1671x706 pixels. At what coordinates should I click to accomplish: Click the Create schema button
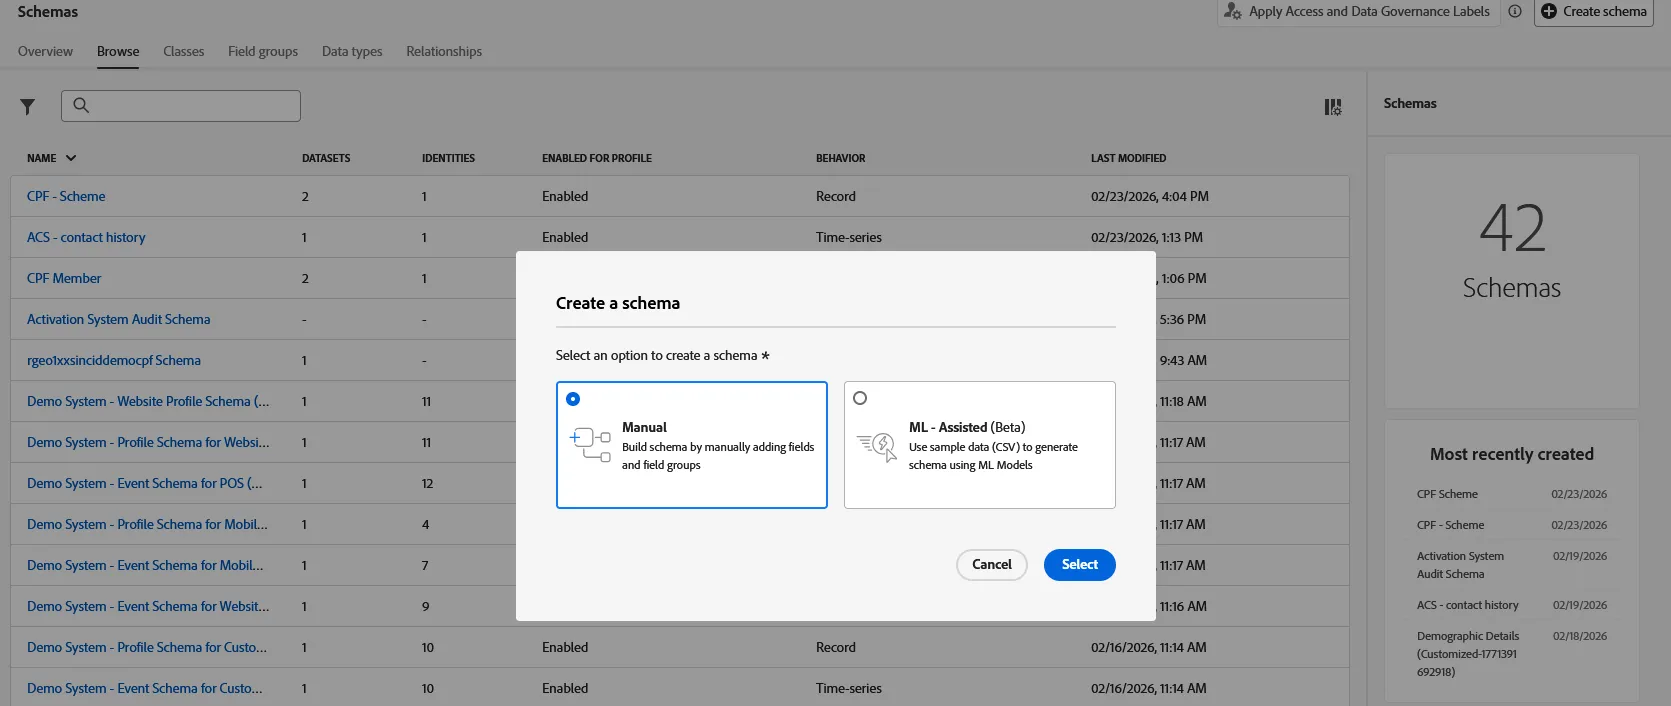coord(1594,12)
